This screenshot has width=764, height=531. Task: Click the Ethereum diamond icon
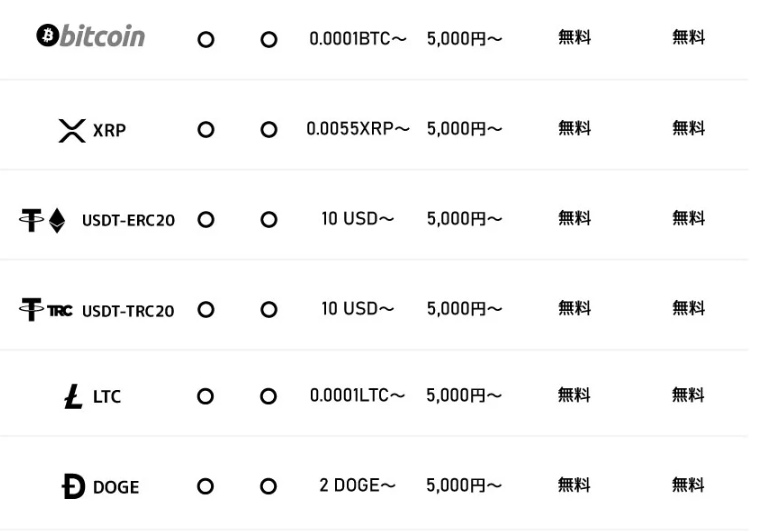[x=56, y=219]
